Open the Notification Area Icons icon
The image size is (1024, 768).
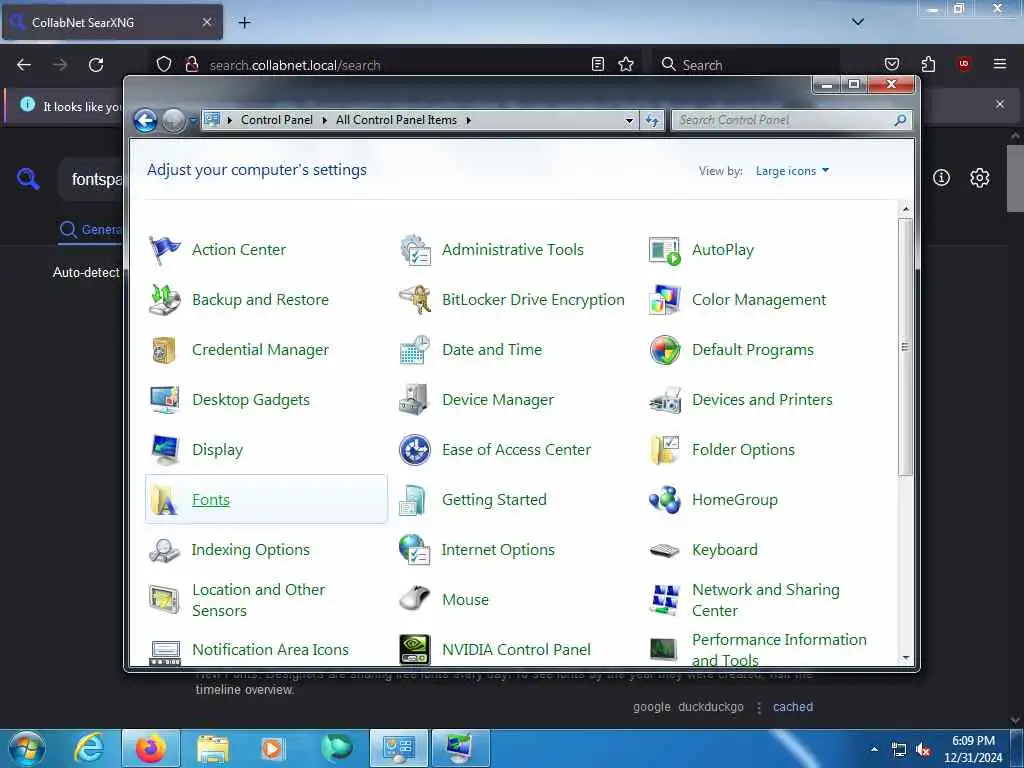tap(165, 652)
